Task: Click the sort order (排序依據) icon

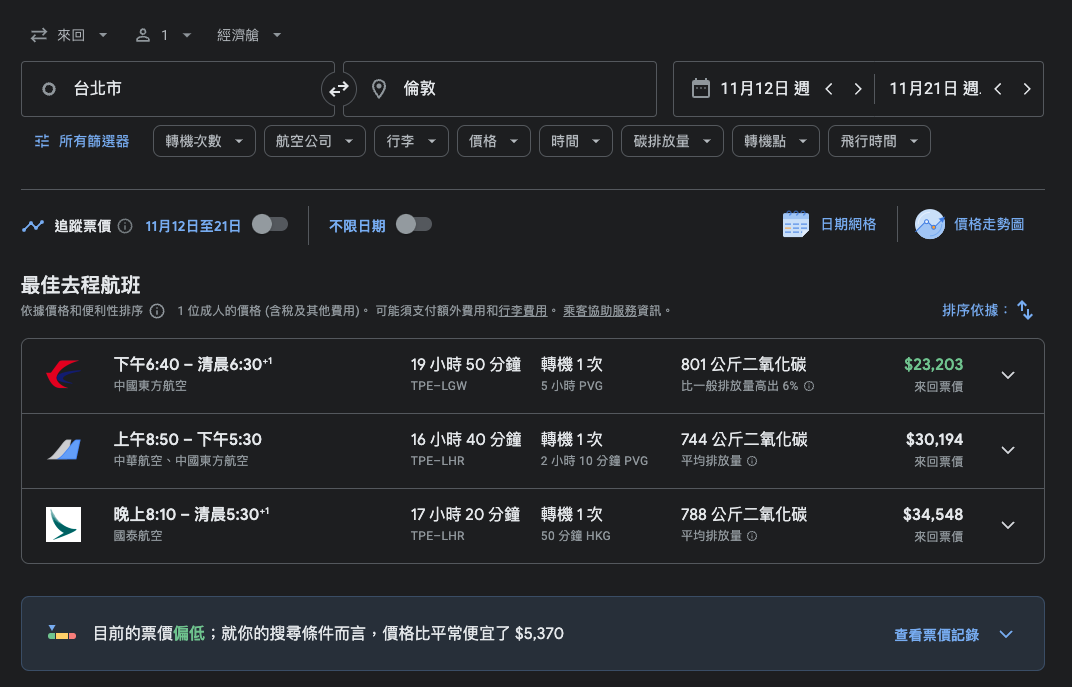Action: point(1024,310)
